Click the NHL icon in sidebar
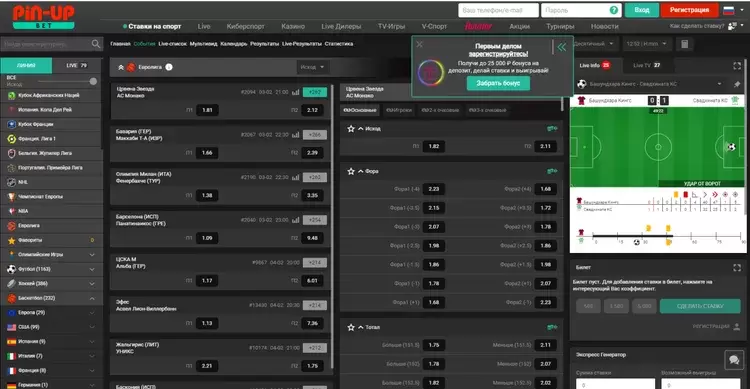Image resolution: width=750 pixels, height=389 pixels. coord(11,182)
